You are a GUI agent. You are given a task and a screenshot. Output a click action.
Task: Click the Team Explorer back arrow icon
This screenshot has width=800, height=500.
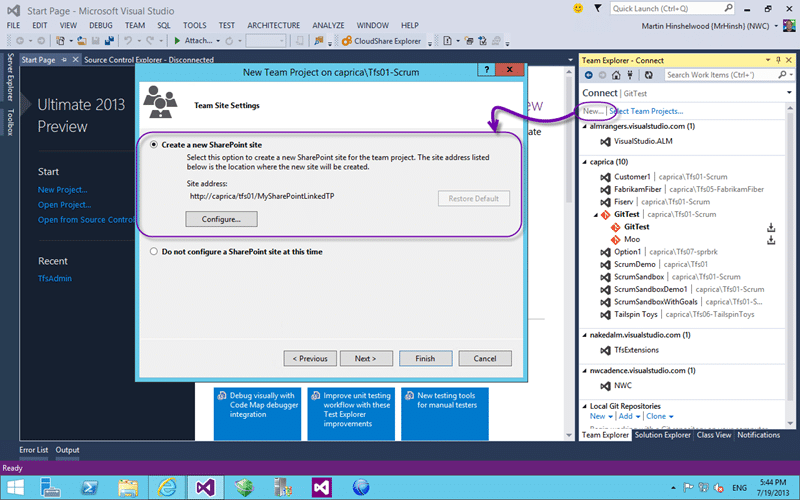[589, 75]
